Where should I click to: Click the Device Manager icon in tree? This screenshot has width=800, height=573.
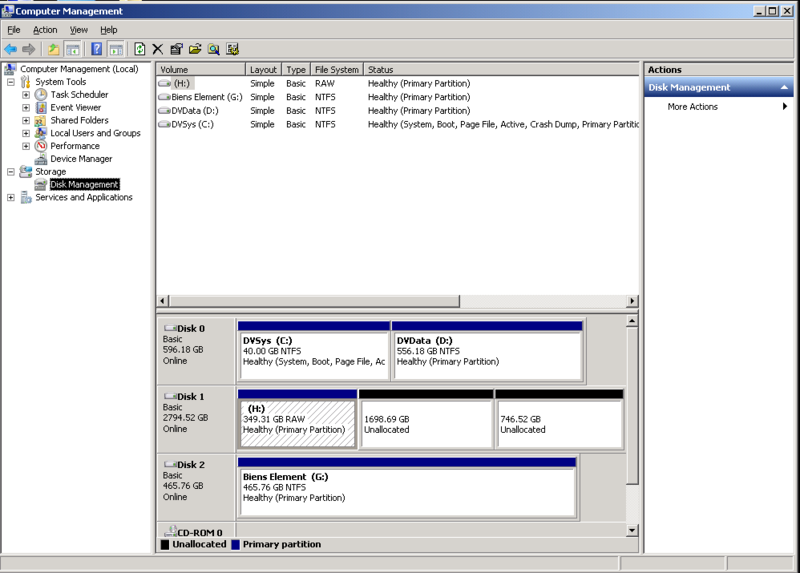[x=41, y=159]
